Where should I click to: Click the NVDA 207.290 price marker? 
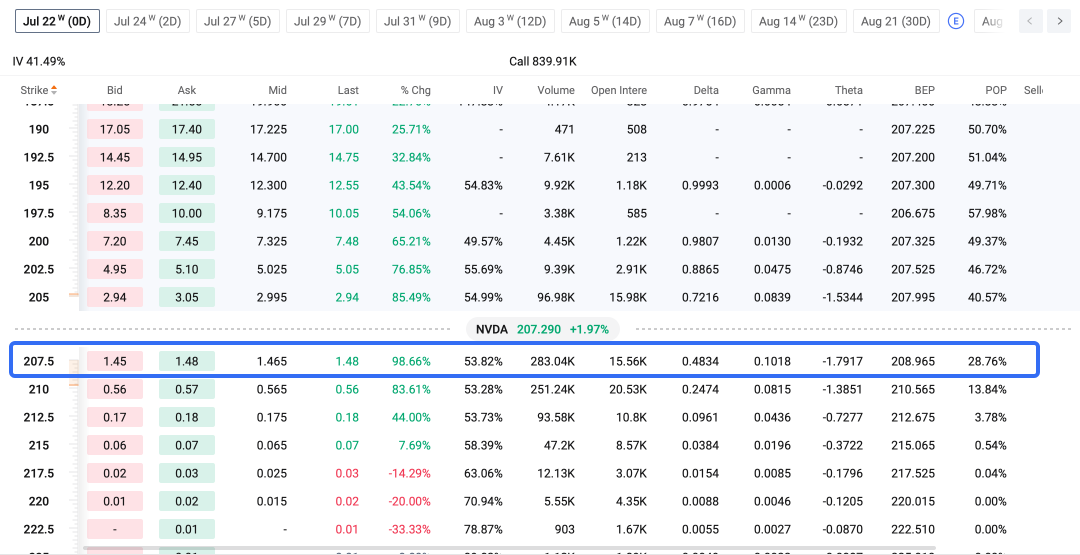543,329
